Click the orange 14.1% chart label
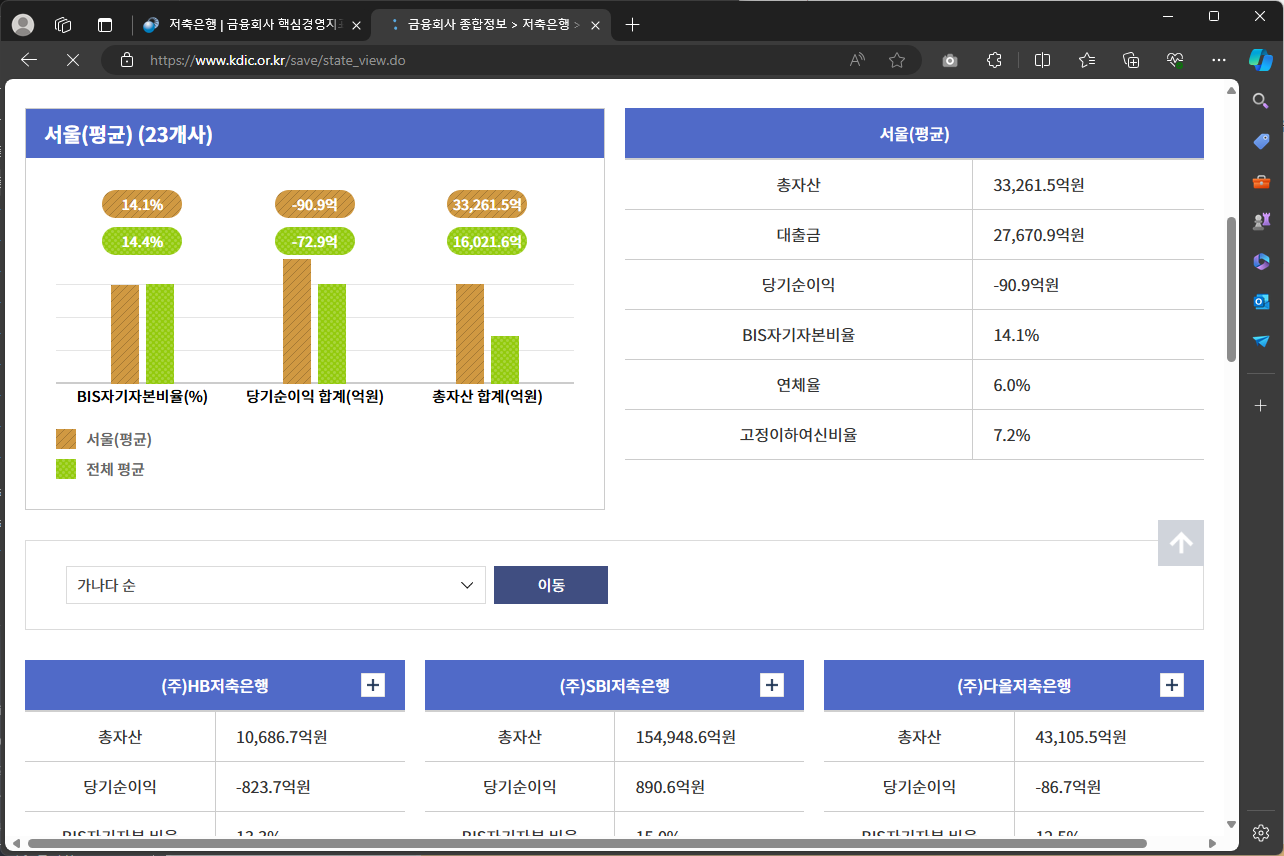The width and height of the screenshot is (1284, 856). coord(142,204)
